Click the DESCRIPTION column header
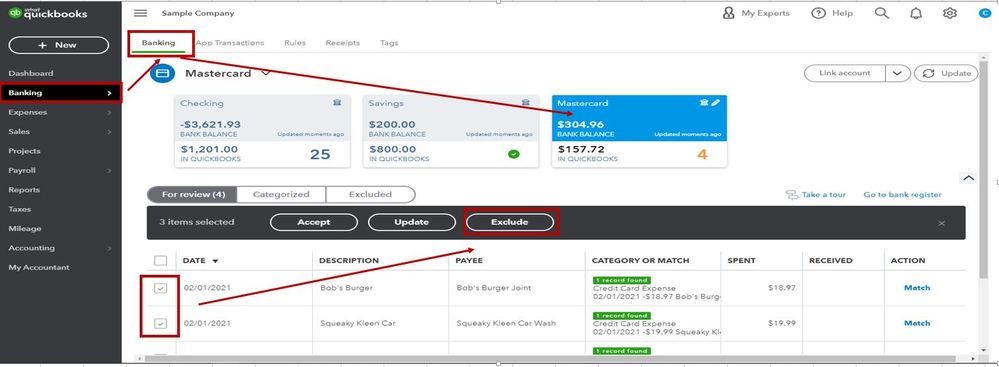The height and width of the screenshot is (367, 999). 349,261
